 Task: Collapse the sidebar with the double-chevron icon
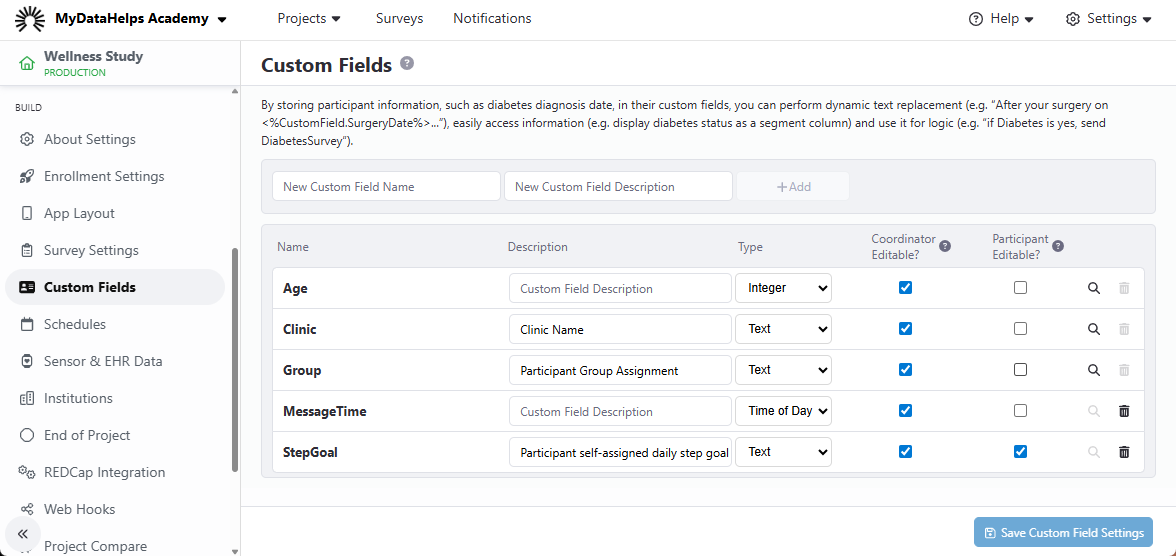(x=23, y=534)
